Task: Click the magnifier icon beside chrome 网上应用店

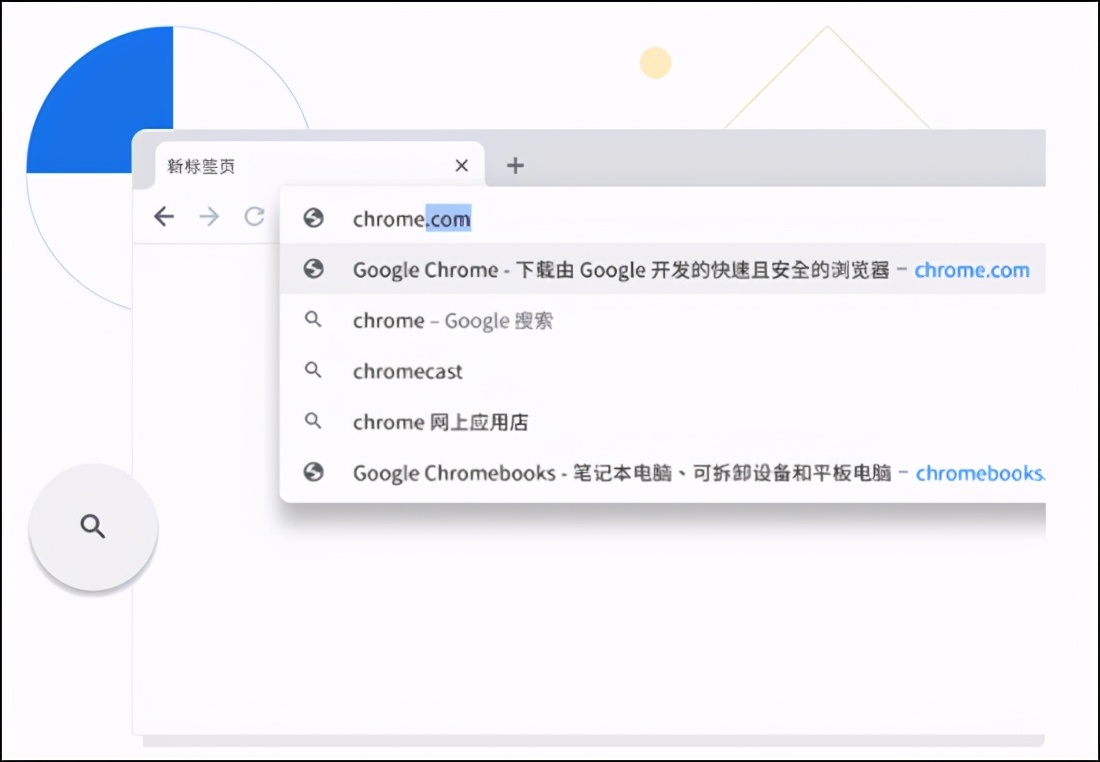Action: (x=313, y=422)
